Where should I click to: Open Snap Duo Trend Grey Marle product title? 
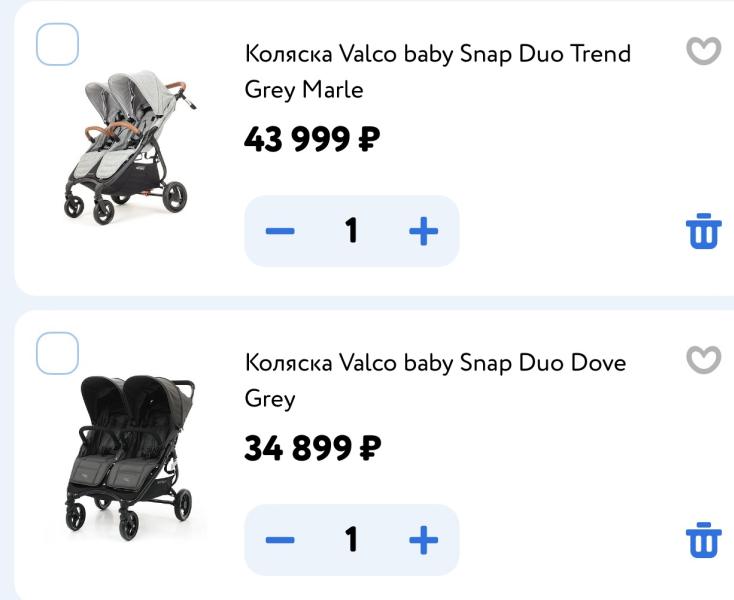(438, 71)
